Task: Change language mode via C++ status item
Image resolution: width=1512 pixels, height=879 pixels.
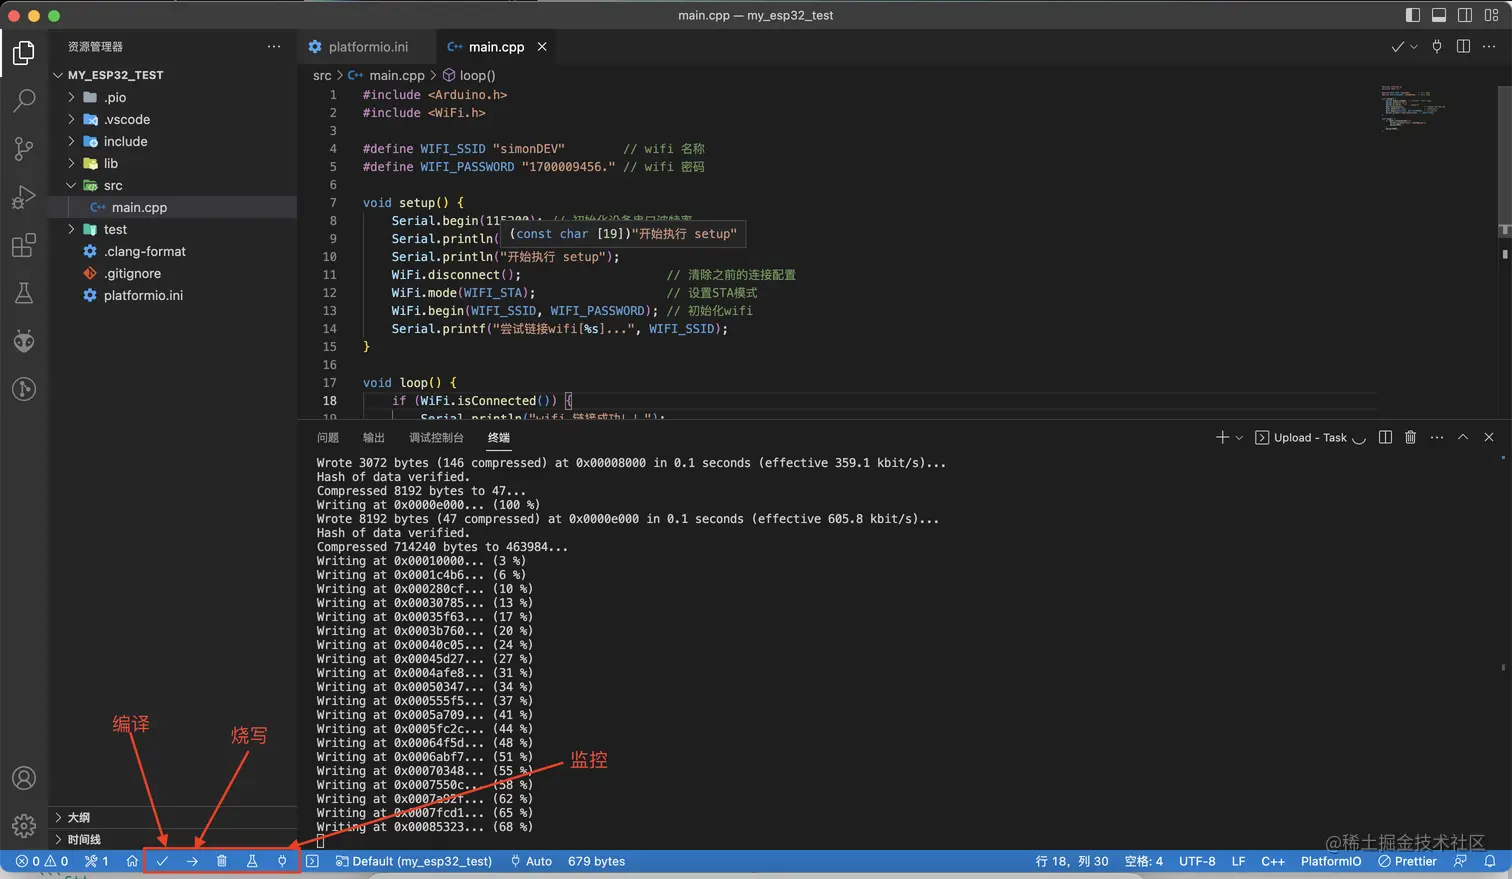Action: (1273, 861)
